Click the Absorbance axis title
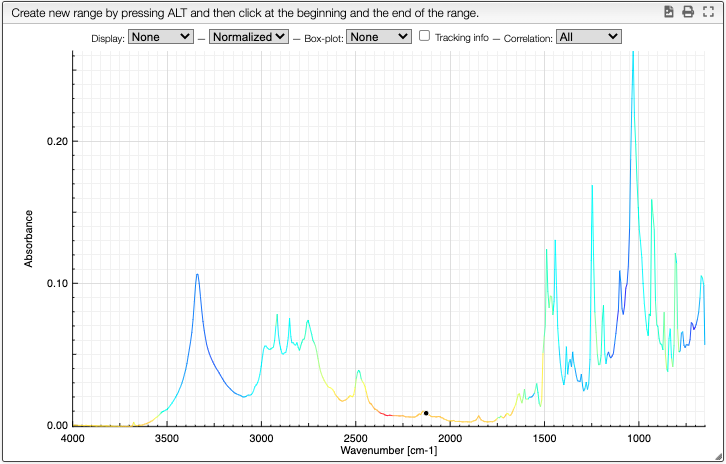Viewport: 726px width, 464px height. (x=29, y=238)
